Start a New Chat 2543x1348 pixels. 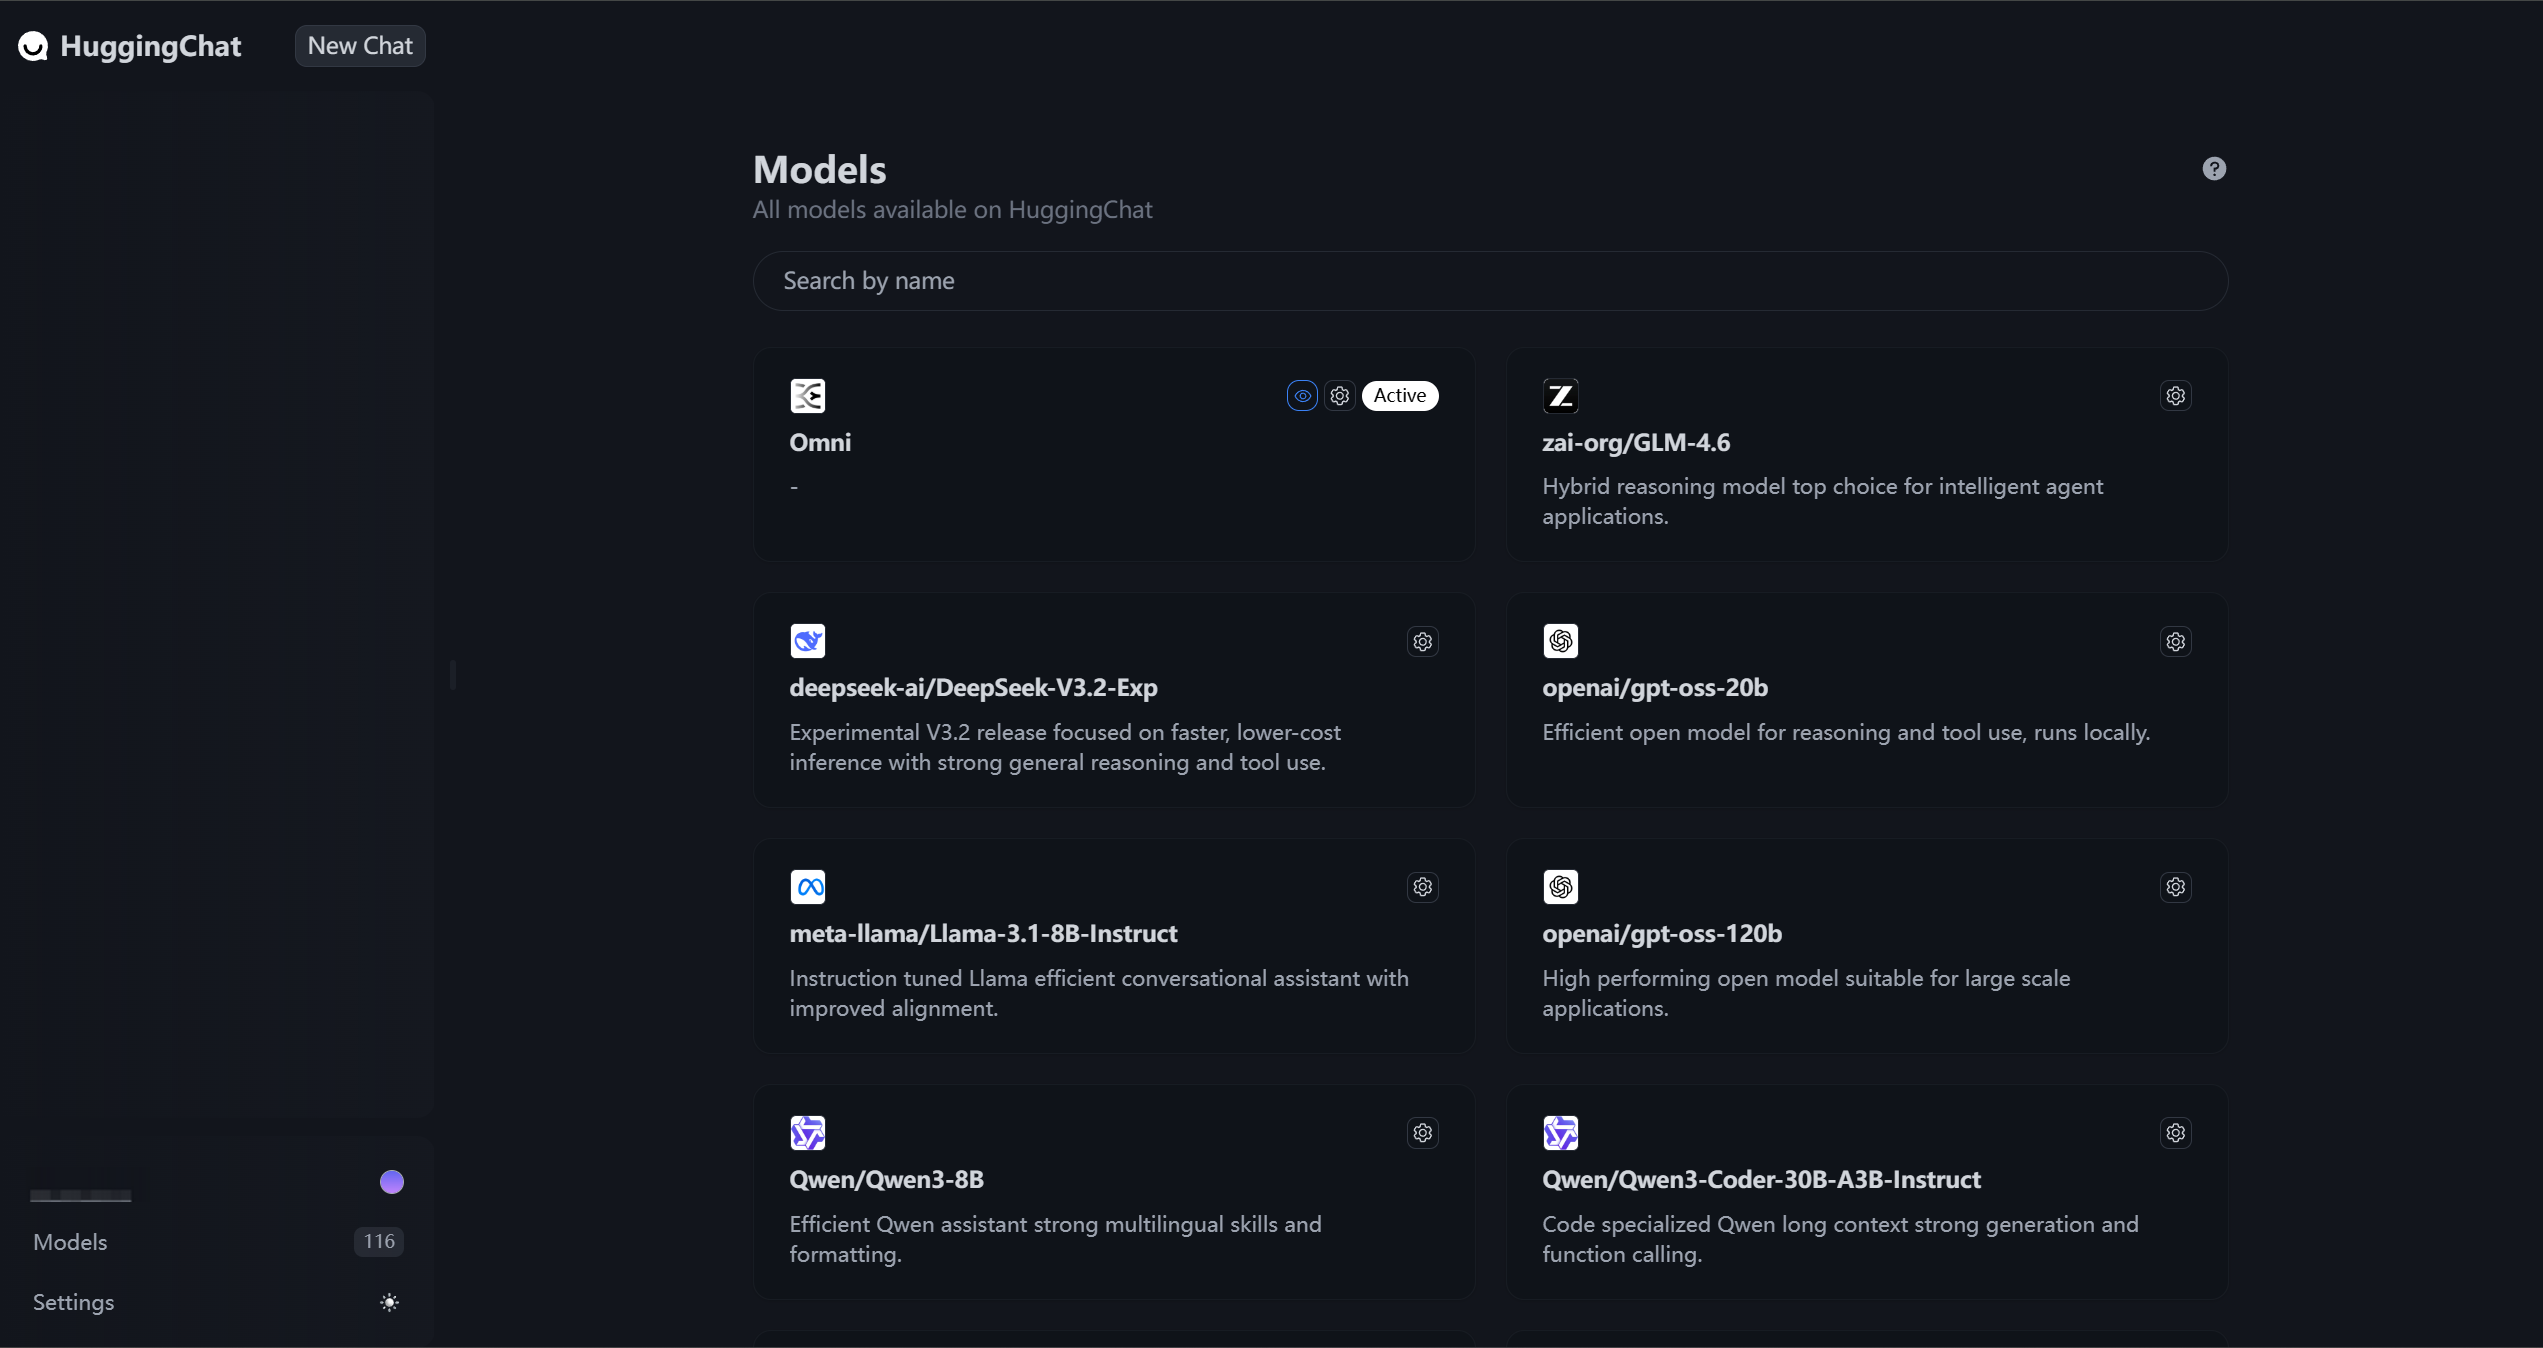[360, 46]
